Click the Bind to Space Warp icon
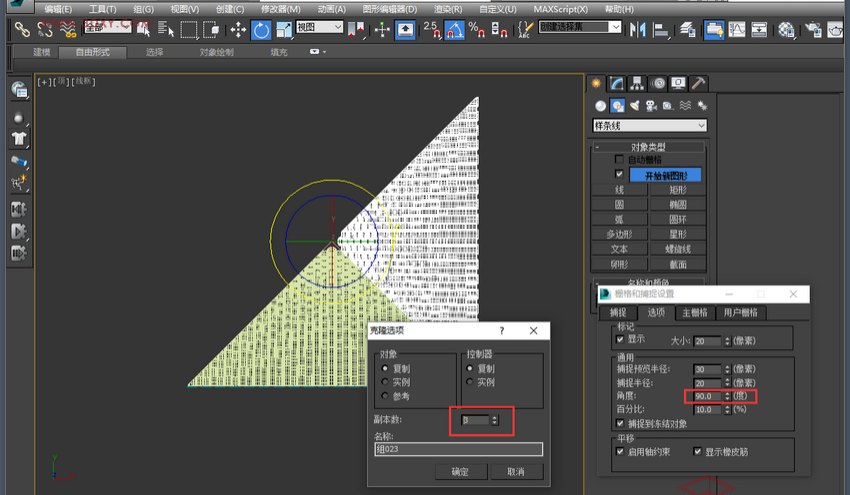 68,29
